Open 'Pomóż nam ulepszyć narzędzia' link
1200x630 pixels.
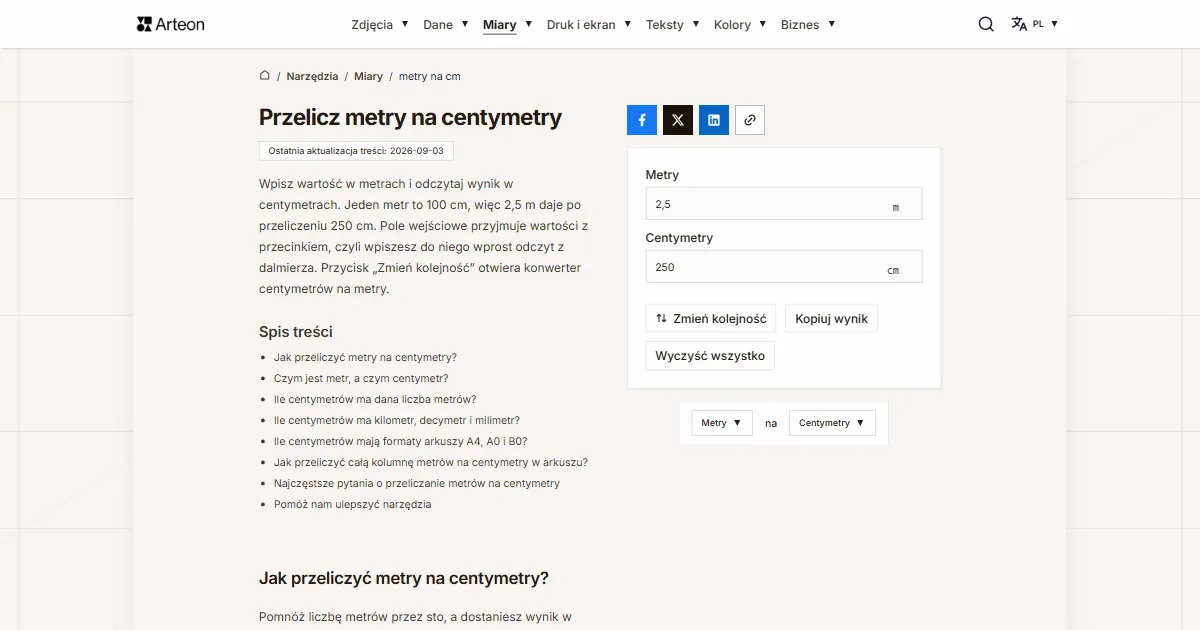pos(353,504)
